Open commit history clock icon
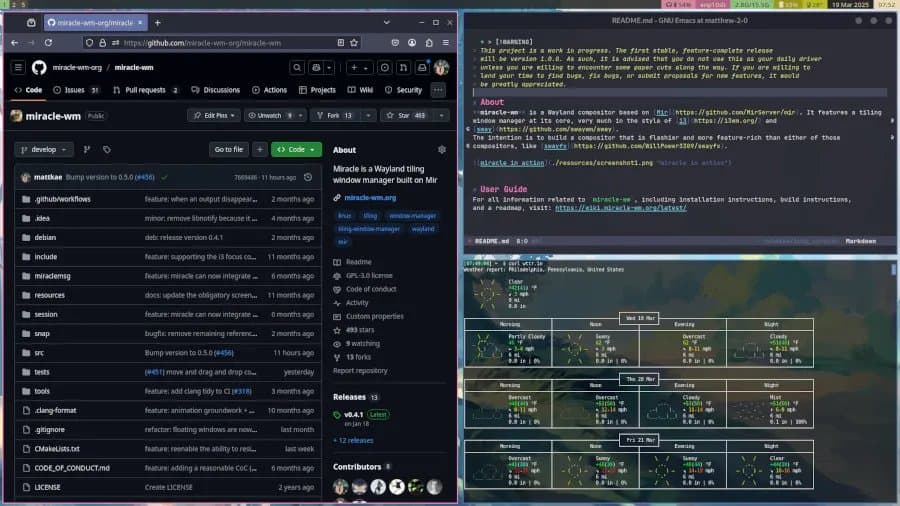The image size is (900, 506). (308, 177)
